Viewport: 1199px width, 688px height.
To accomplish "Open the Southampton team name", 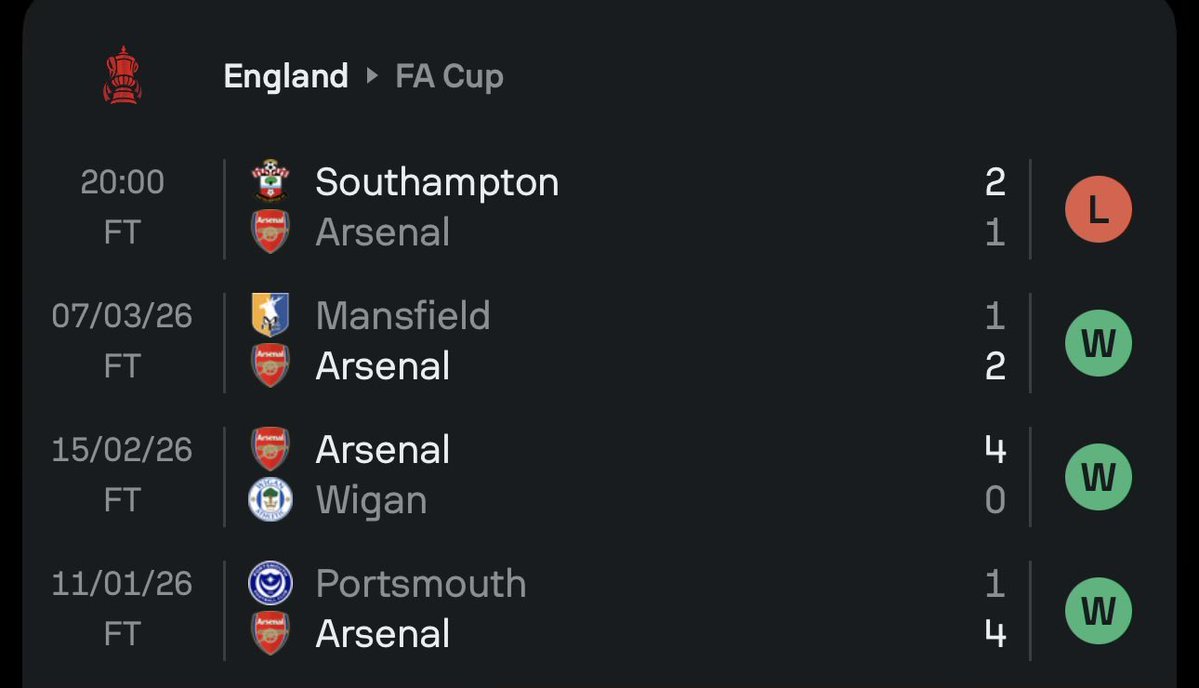I will [x=437, y=183].
